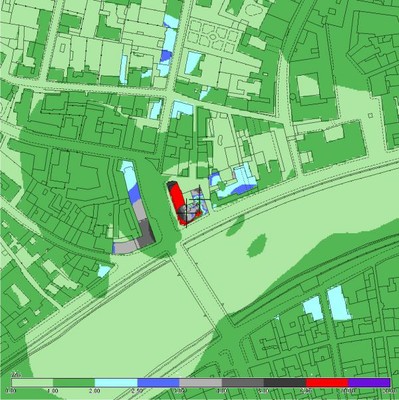Select the light gray legend swatch
The width and height of the screenshot is (399, 400).
(x=200, y=382)
